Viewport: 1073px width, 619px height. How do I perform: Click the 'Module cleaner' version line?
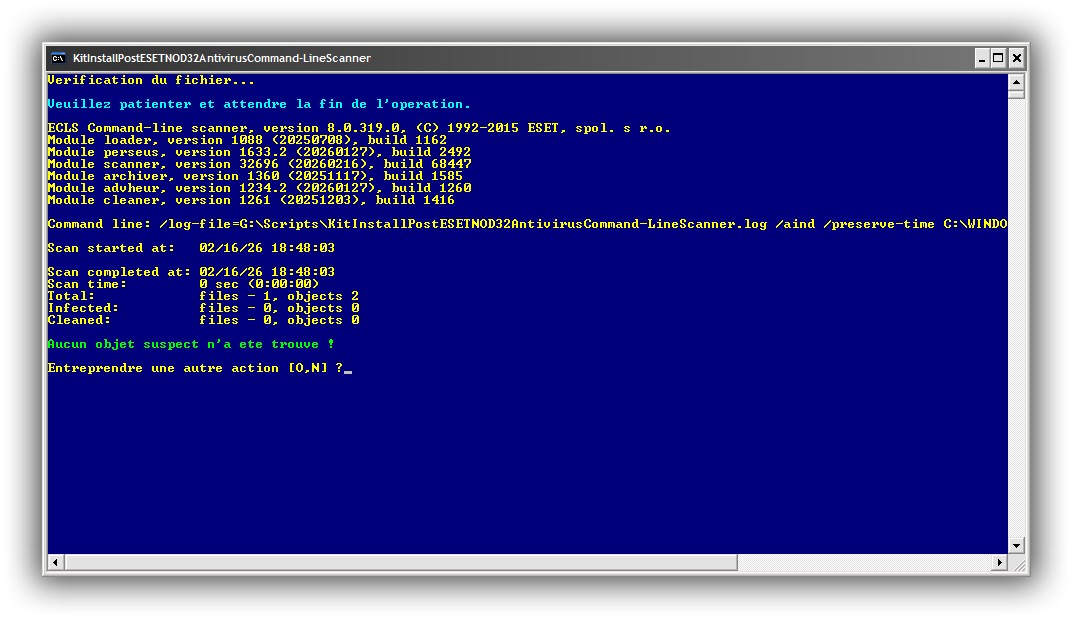point(250,200)
